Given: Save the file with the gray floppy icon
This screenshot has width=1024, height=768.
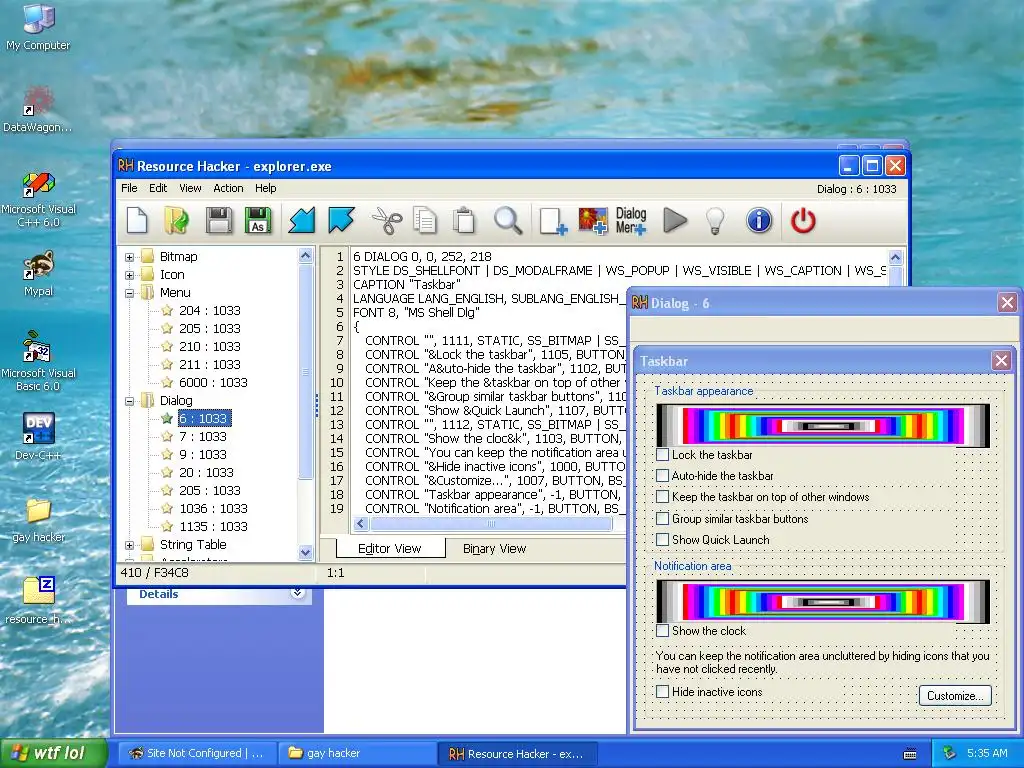Looking at the screenshot, I should pos(219,220).
